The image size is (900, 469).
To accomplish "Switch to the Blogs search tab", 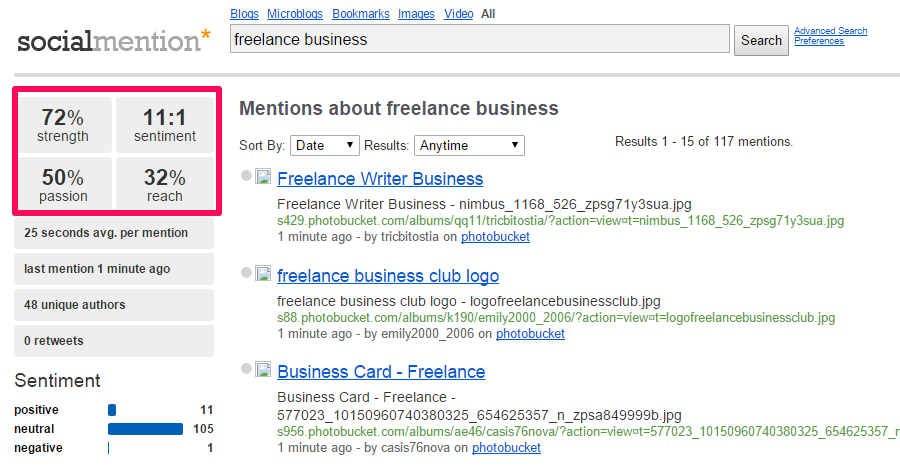I will (244, 14).
